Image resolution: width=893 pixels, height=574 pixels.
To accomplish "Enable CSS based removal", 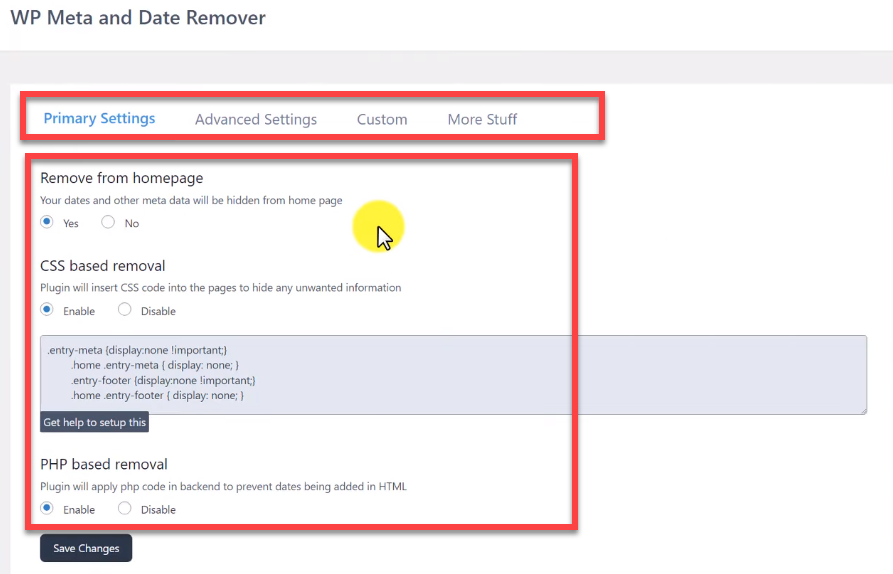I will [x=47, y=310].
